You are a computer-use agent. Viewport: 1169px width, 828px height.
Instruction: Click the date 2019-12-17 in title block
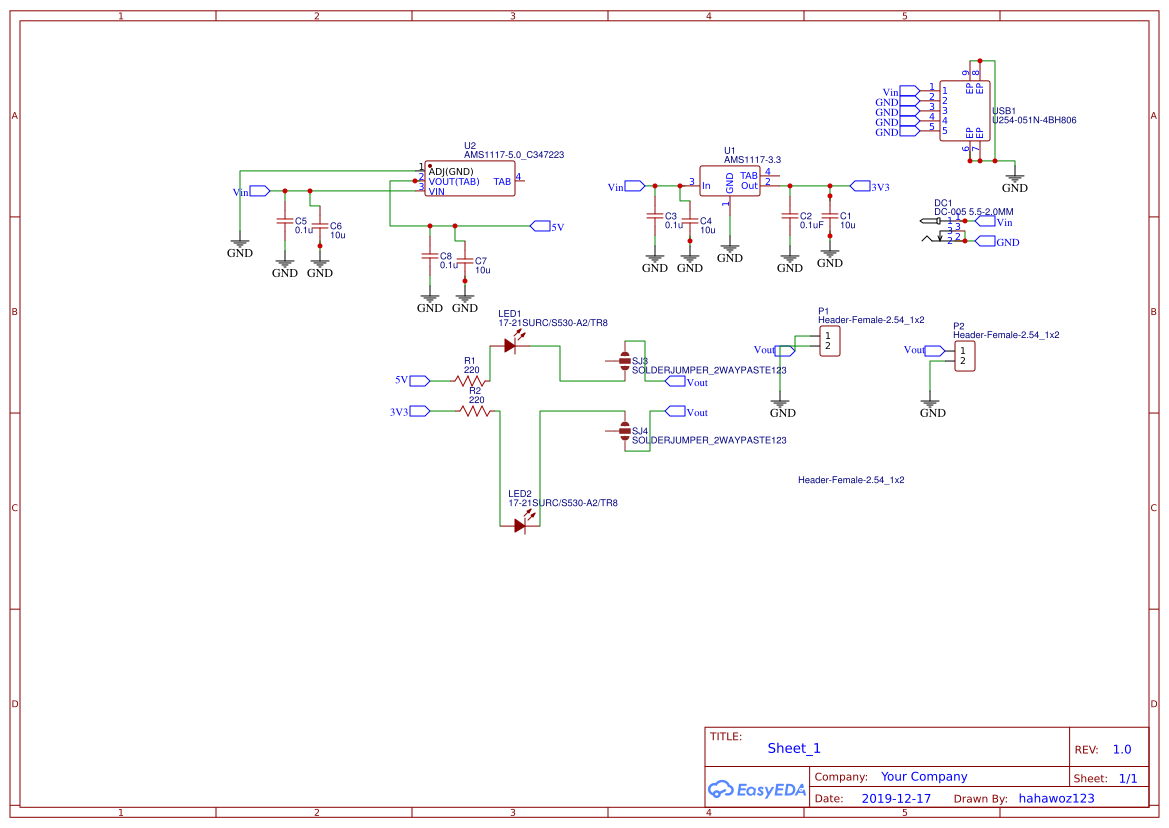click(897, 797)
